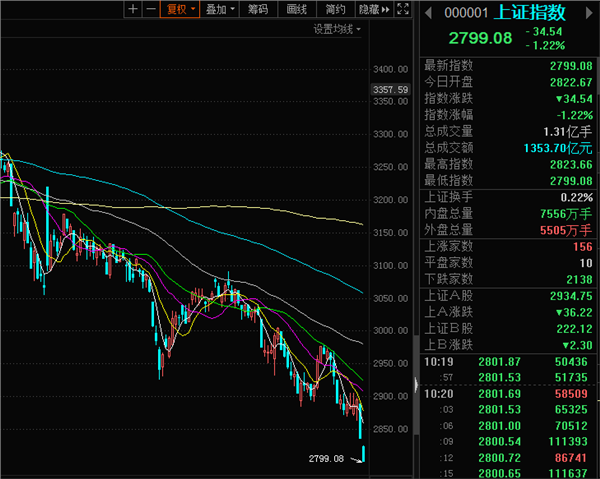Toggle fullscreen chart icon
This screenshot has width=600, height=479.
(403, 9)
